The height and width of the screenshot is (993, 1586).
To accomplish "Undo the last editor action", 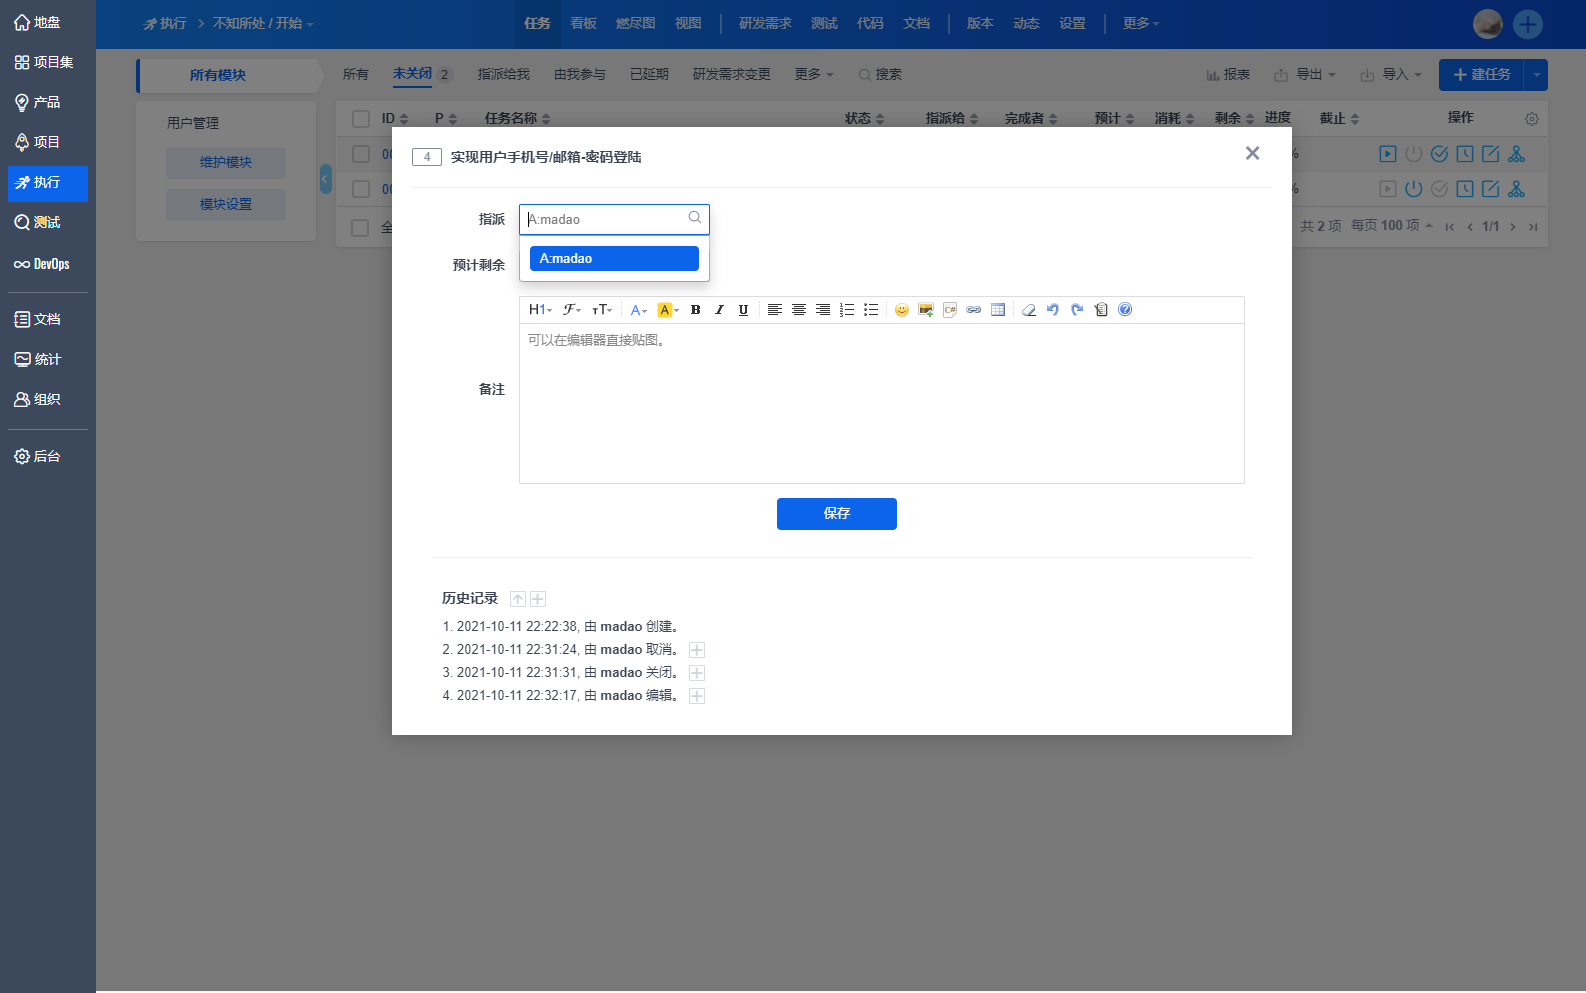I will [1053, 310].
